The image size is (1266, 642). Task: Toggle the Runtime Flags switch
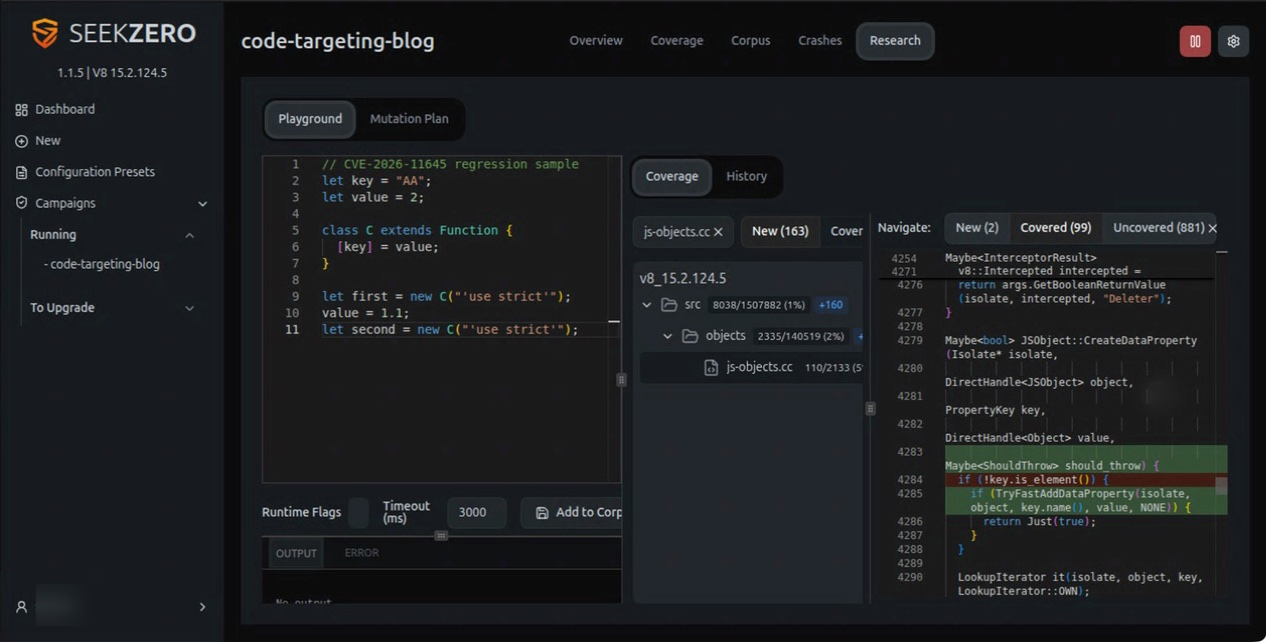358,513
